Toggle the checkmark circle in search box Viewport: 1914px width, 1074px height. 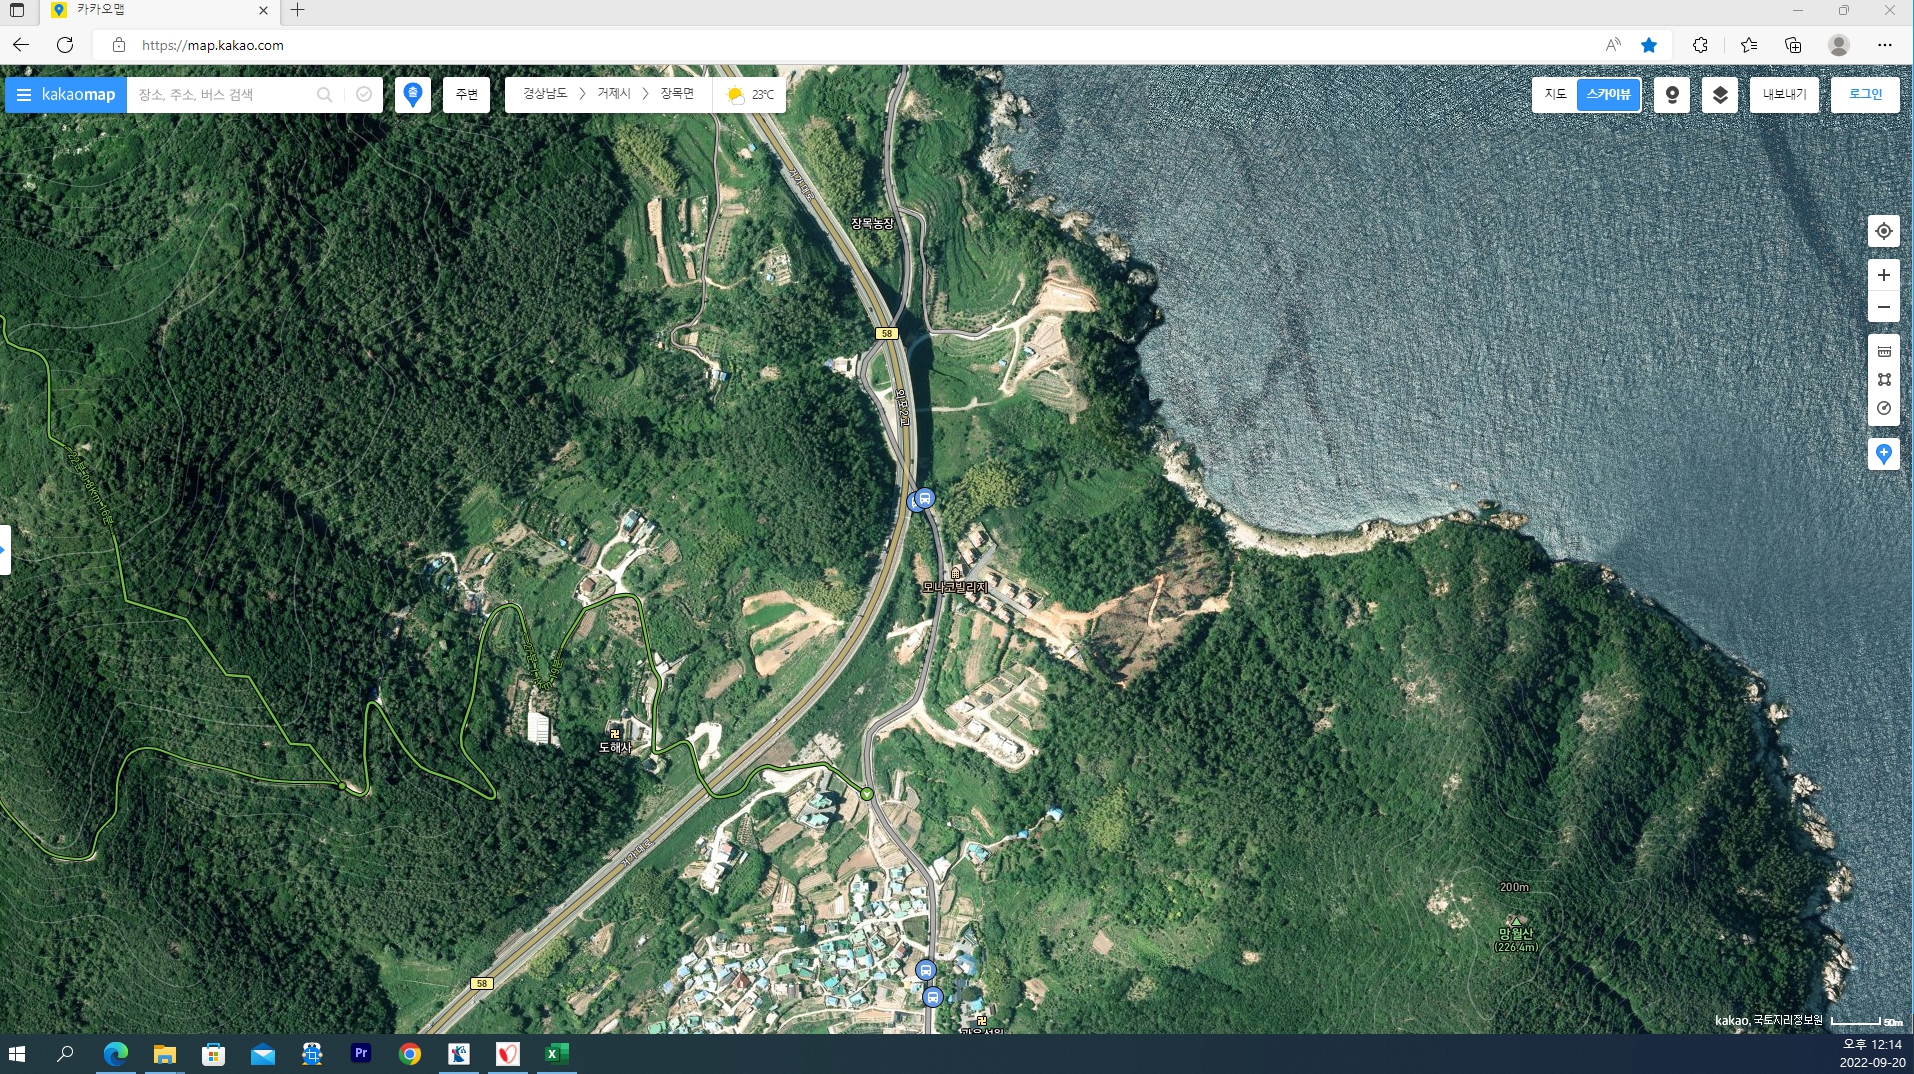(x=364, y=95)
